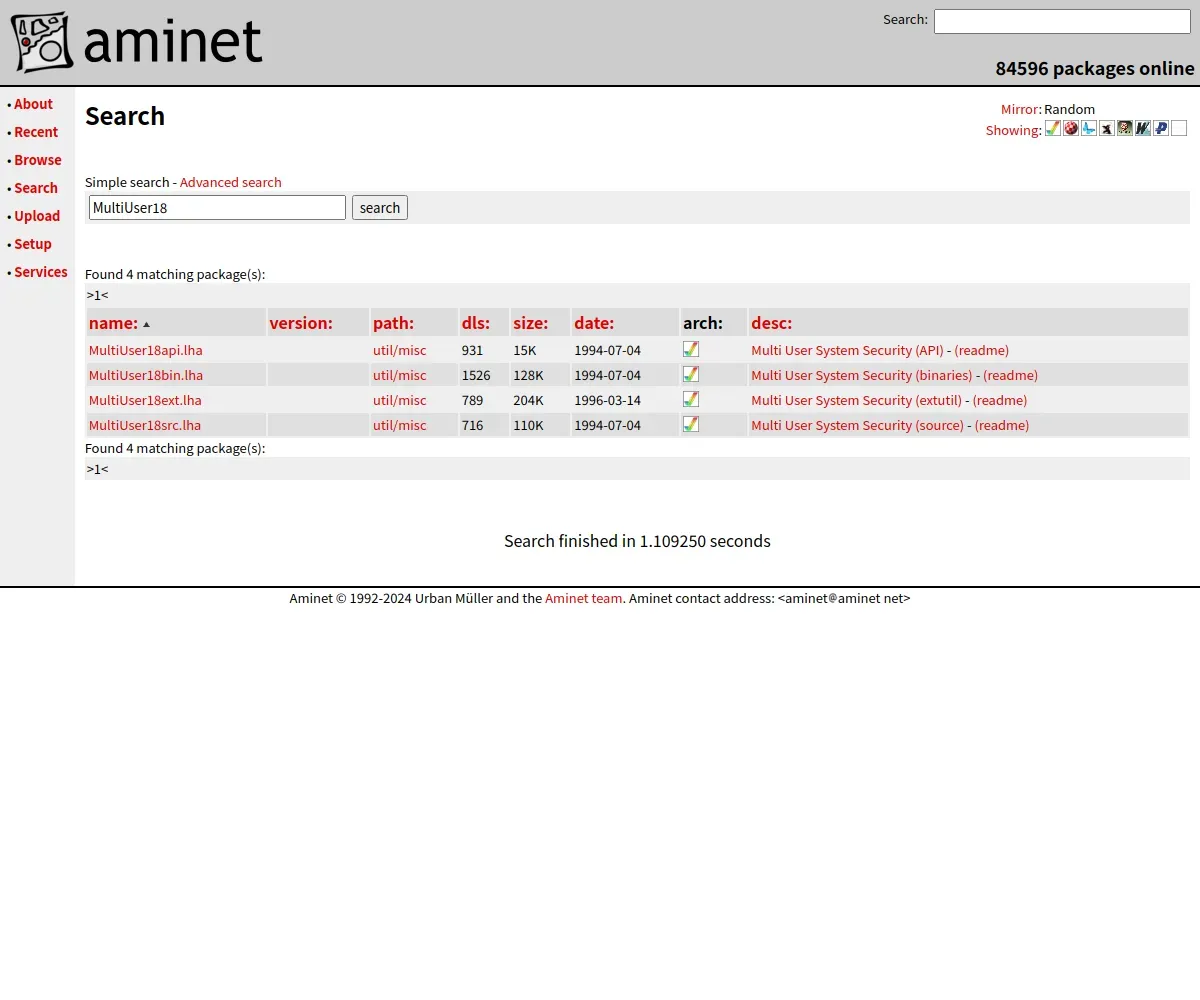The height and width of the screenshot is (1000, 1200).
Task: Click the Random mirror value
Action: coord(1069,109)
